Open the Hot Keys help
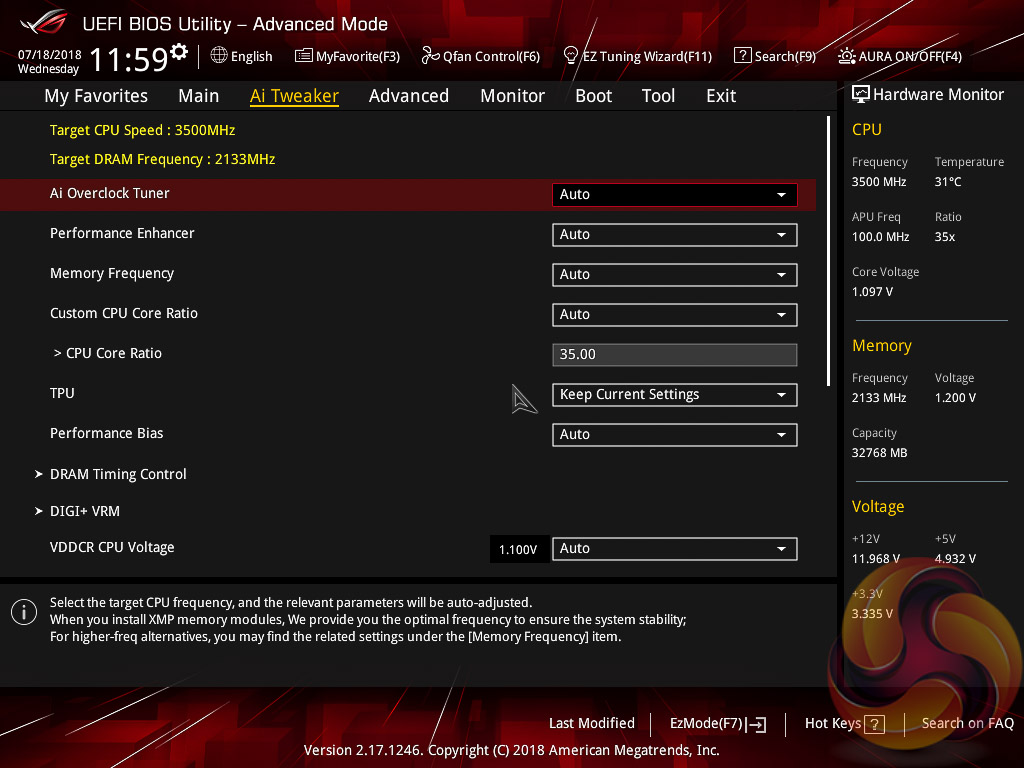The height and width of the screenshot is (768, 1024). [x=844, y=724]
